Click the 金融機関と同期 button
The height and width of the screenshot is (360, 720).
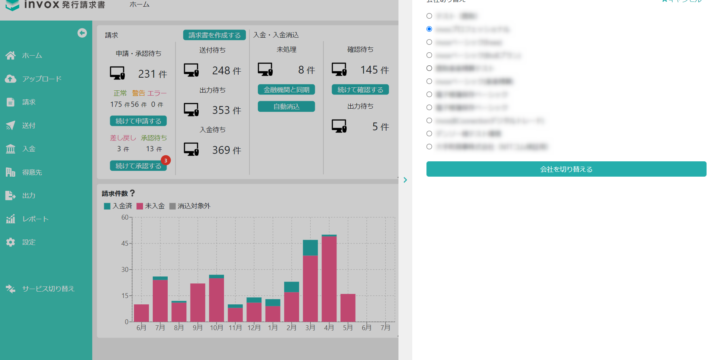tap(287, 90)
